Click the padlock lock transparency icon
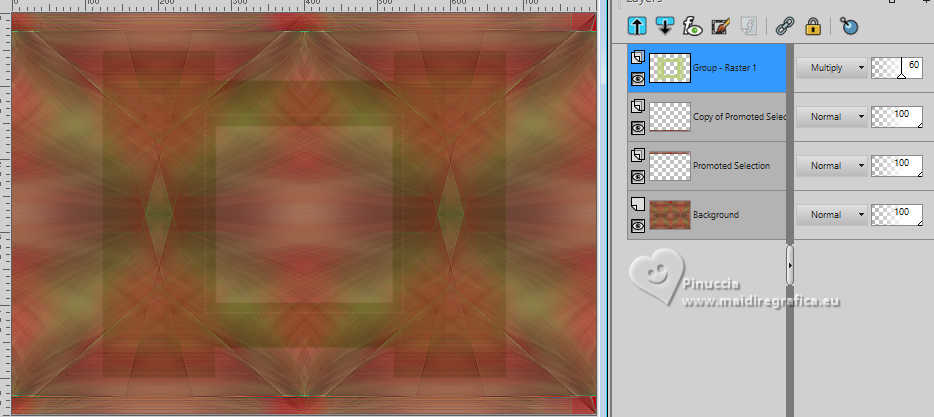The height and width of the screenshot is (417, 934). pos(812,26)
